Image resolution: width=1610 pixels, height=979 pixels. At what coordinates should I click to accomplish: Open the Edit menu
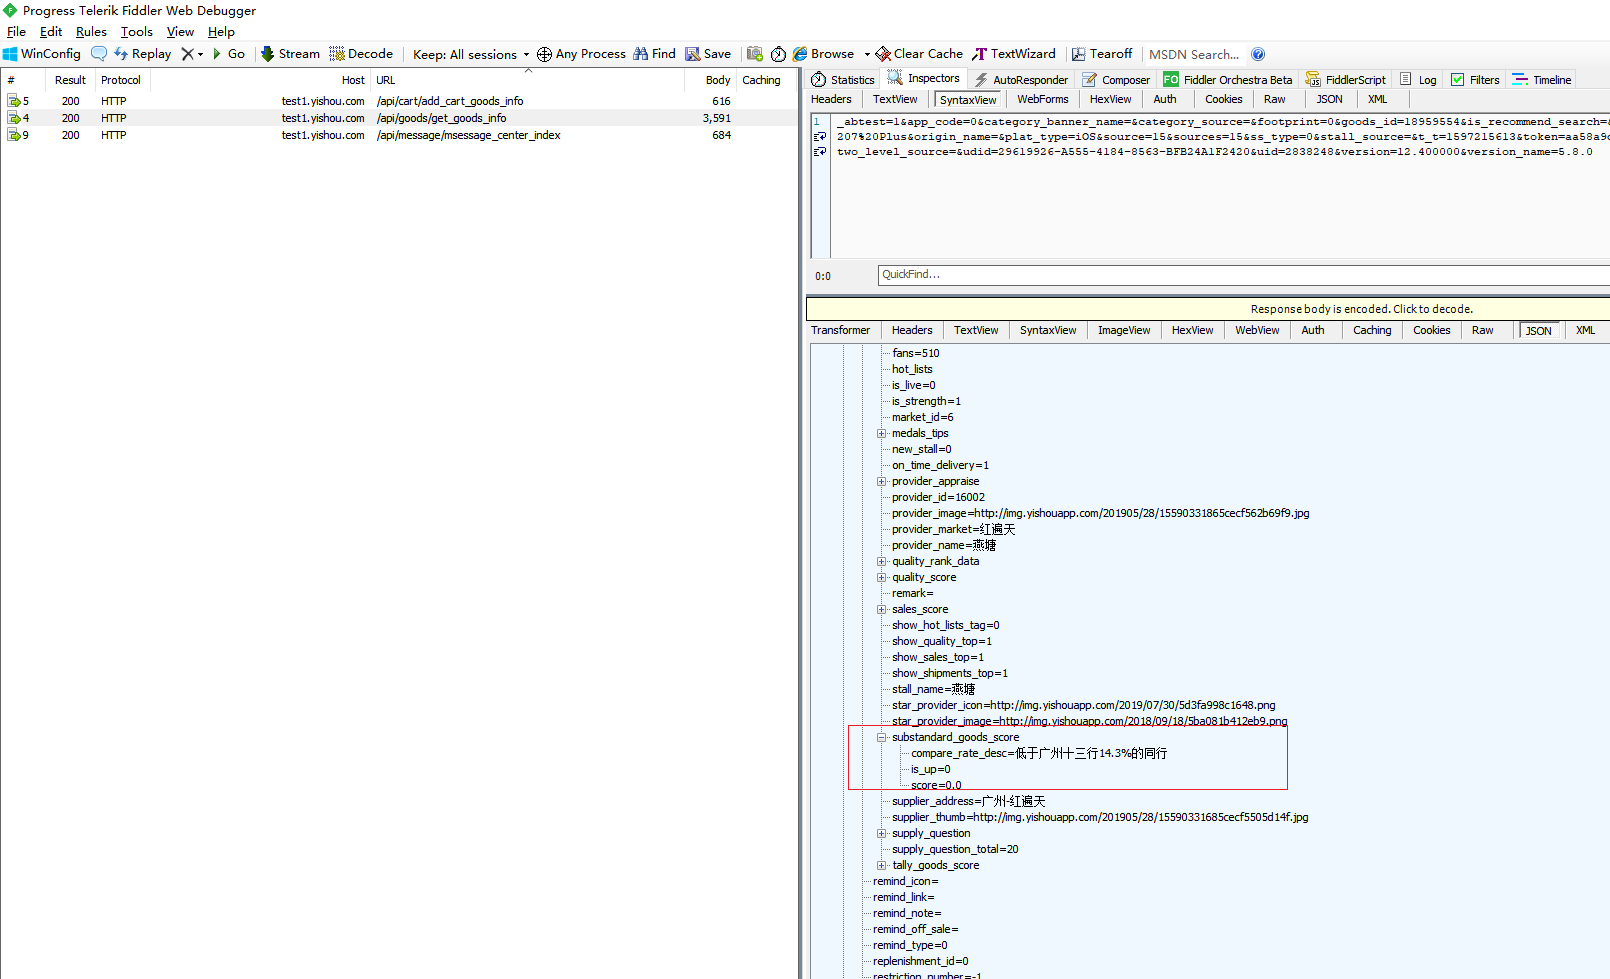coord(51,32)
